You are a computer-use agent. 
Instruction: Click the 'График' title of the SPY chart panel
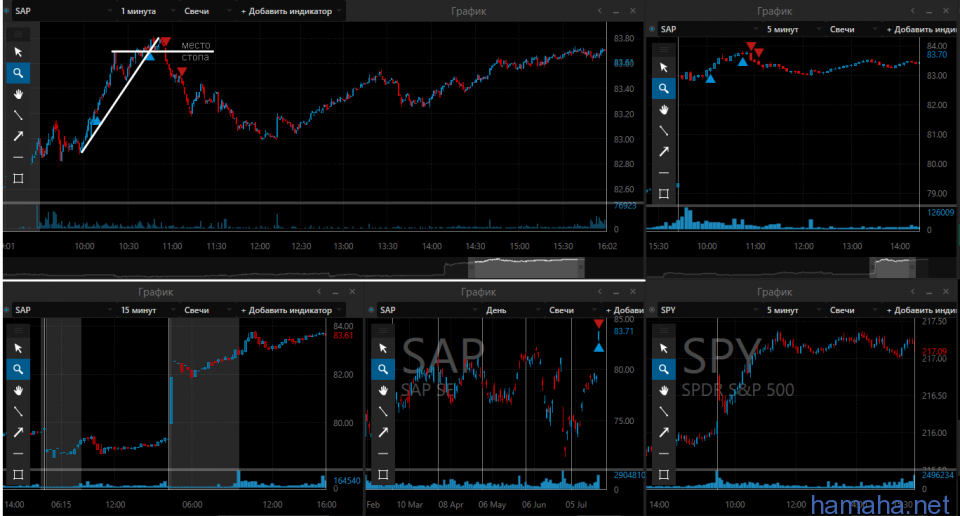(774, 292)
